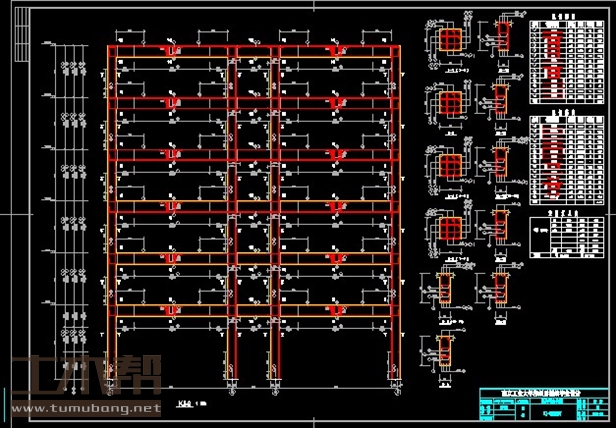Select the frame's leftmost red column line
This screenshot has width=616, height=428.
click(112, 200)
